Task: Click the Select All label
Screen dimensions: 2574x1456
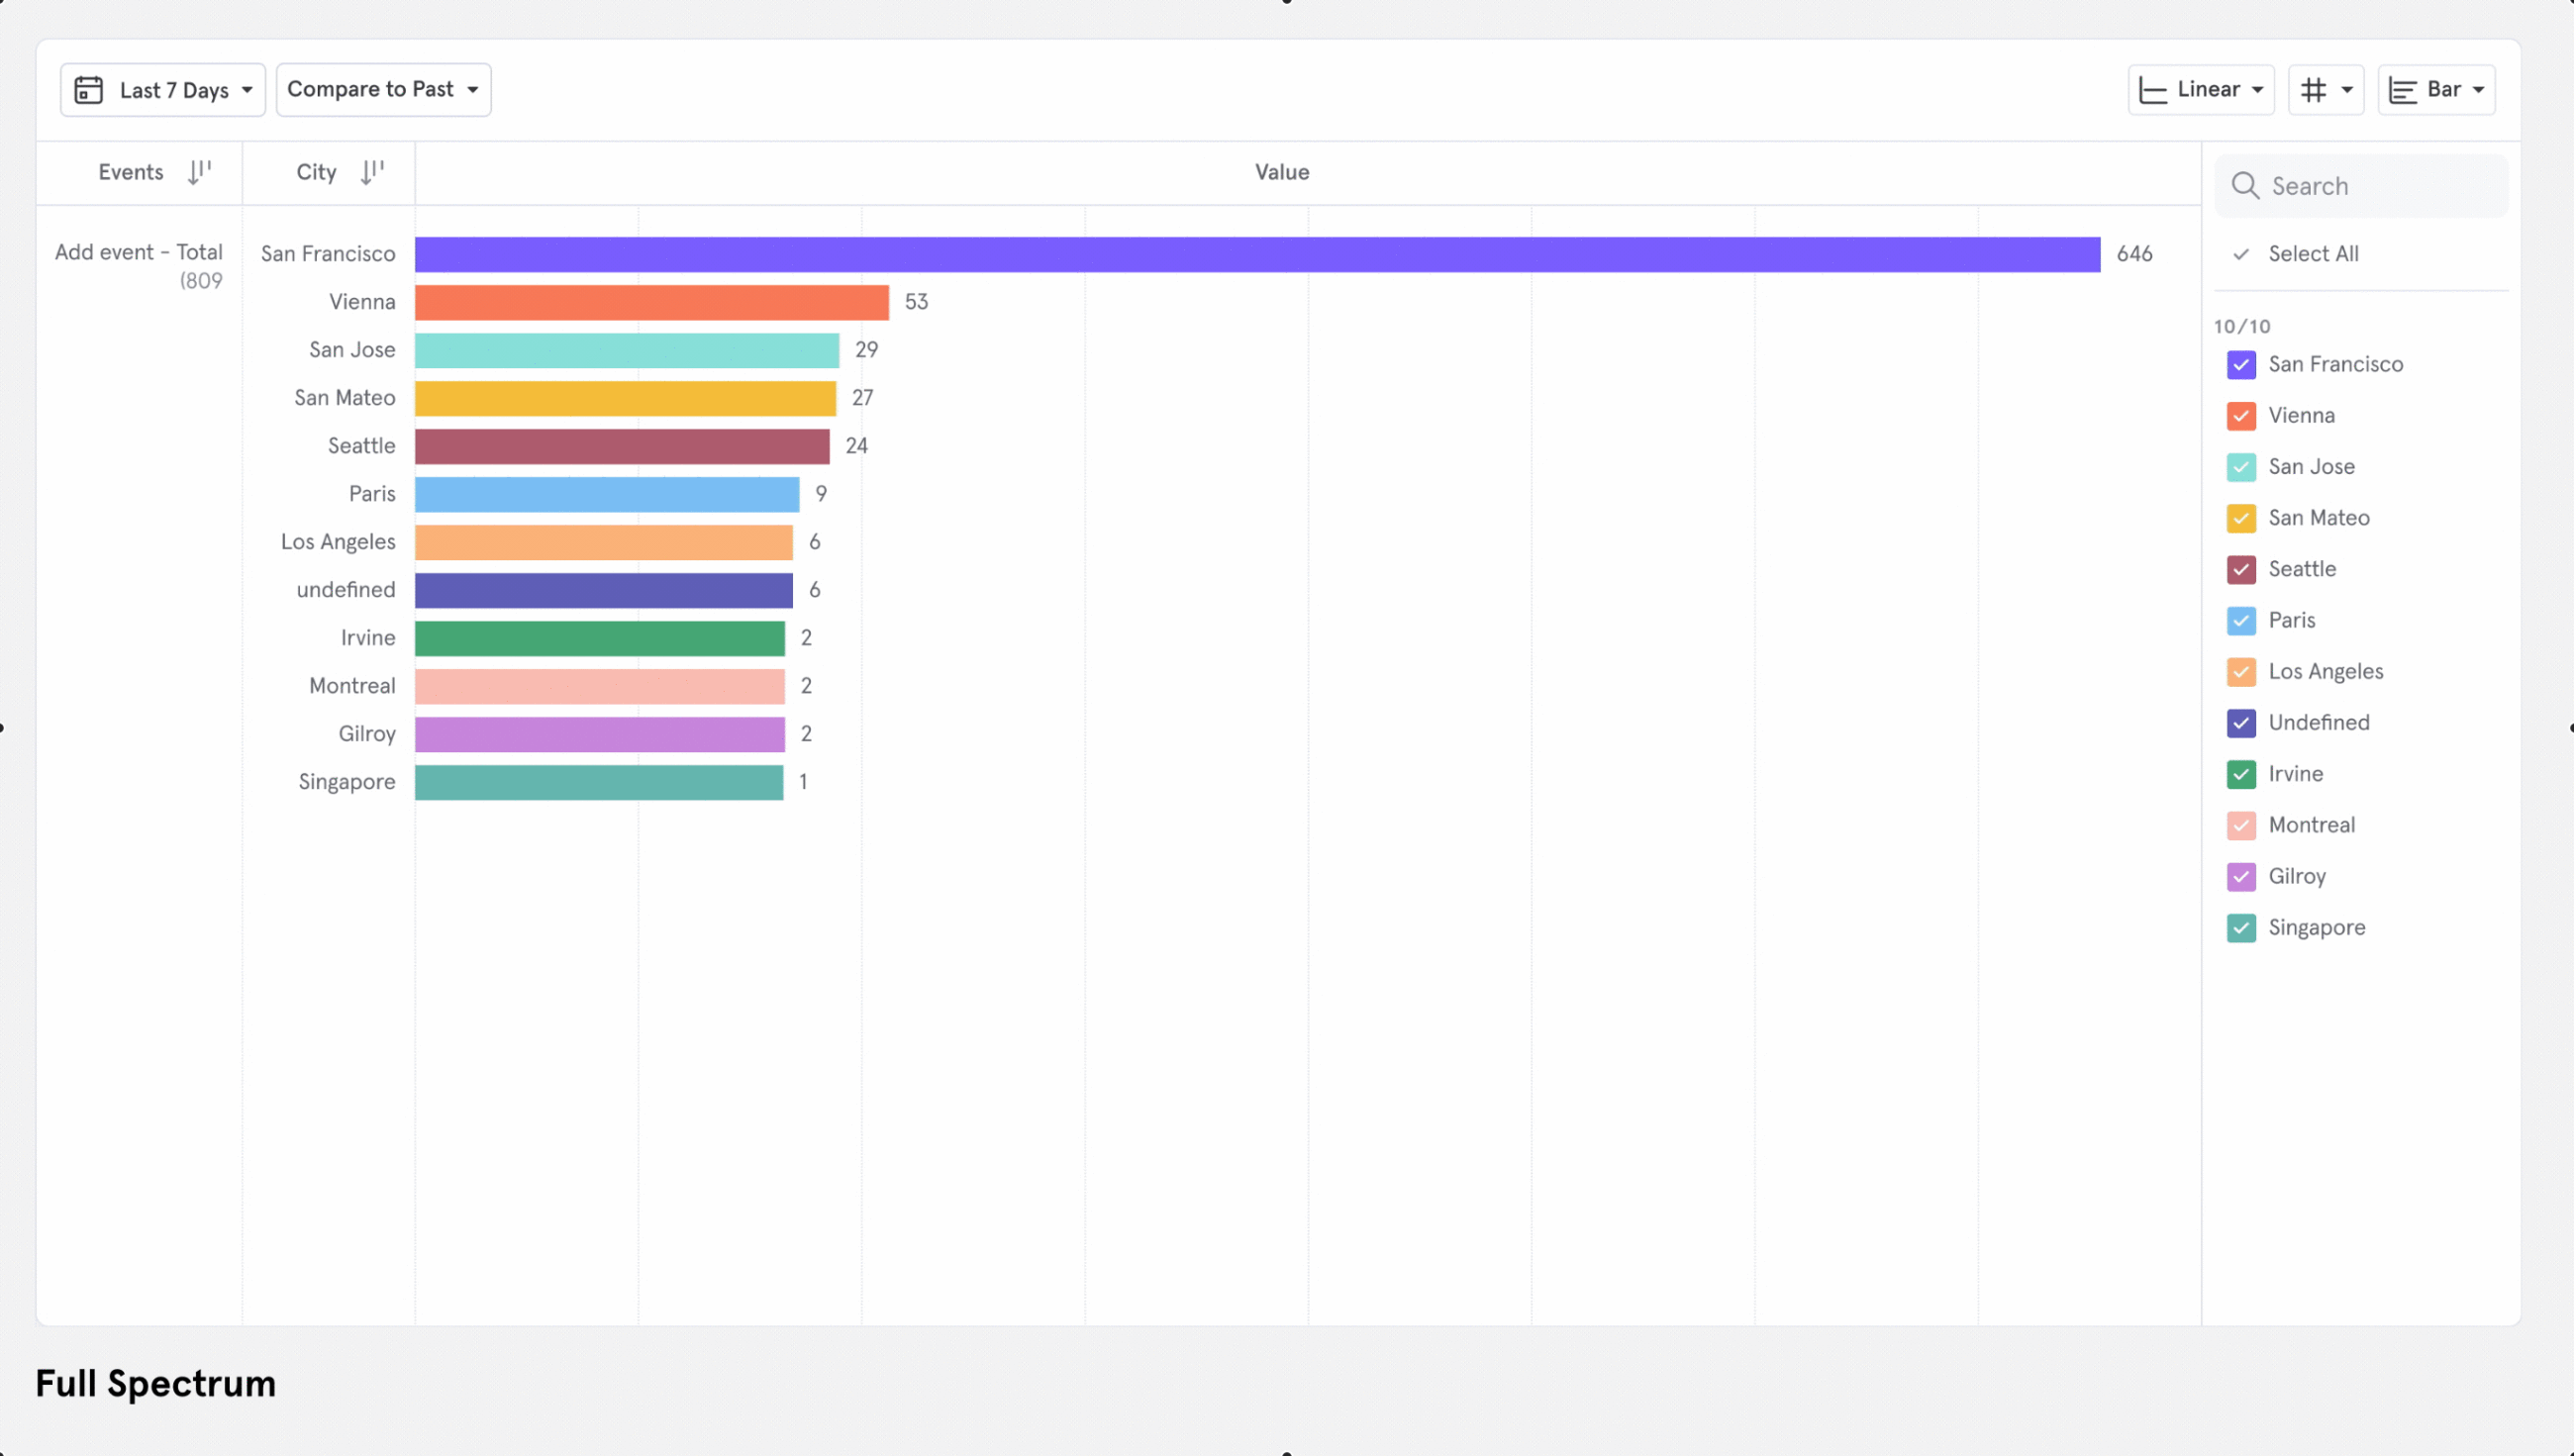Action: [x=2312, y=254]
